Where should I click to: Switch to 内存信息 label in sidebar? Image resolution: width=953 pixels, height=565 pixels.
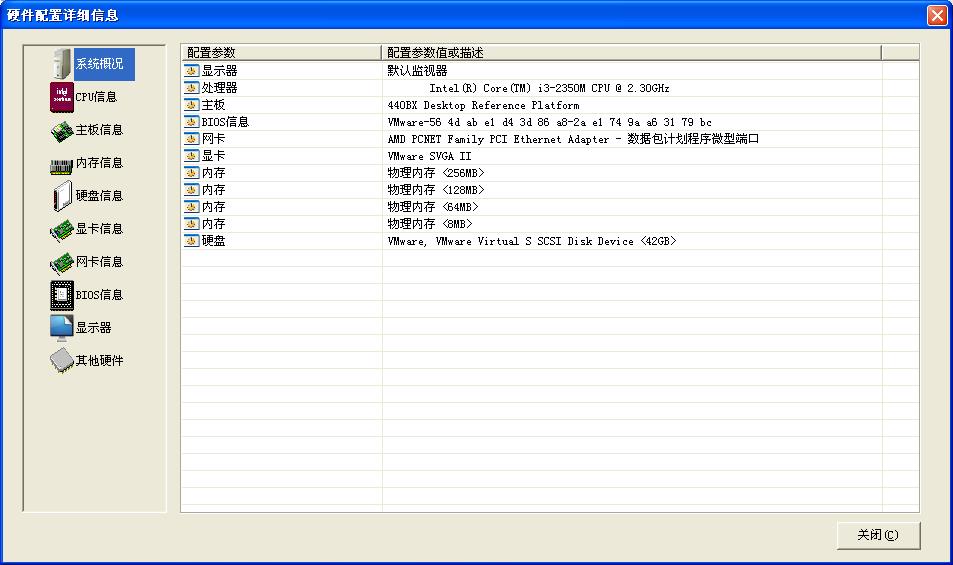click(100, 163)
